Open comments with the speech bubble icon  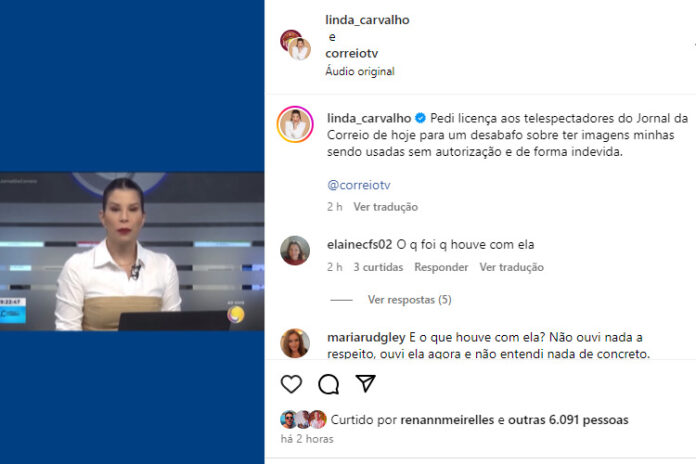pos(329,384)
